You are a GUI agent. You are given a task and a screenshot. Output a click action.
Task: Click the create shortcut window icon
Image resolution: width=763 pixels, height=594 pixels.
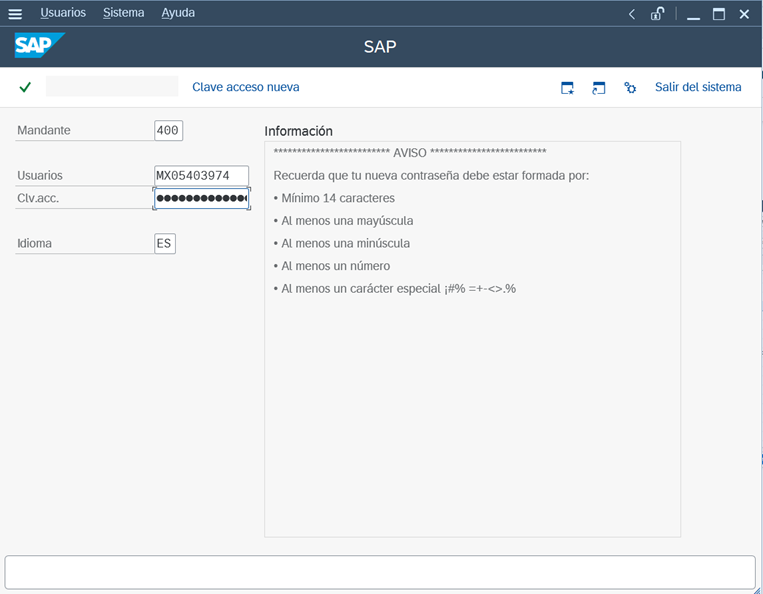599,88
